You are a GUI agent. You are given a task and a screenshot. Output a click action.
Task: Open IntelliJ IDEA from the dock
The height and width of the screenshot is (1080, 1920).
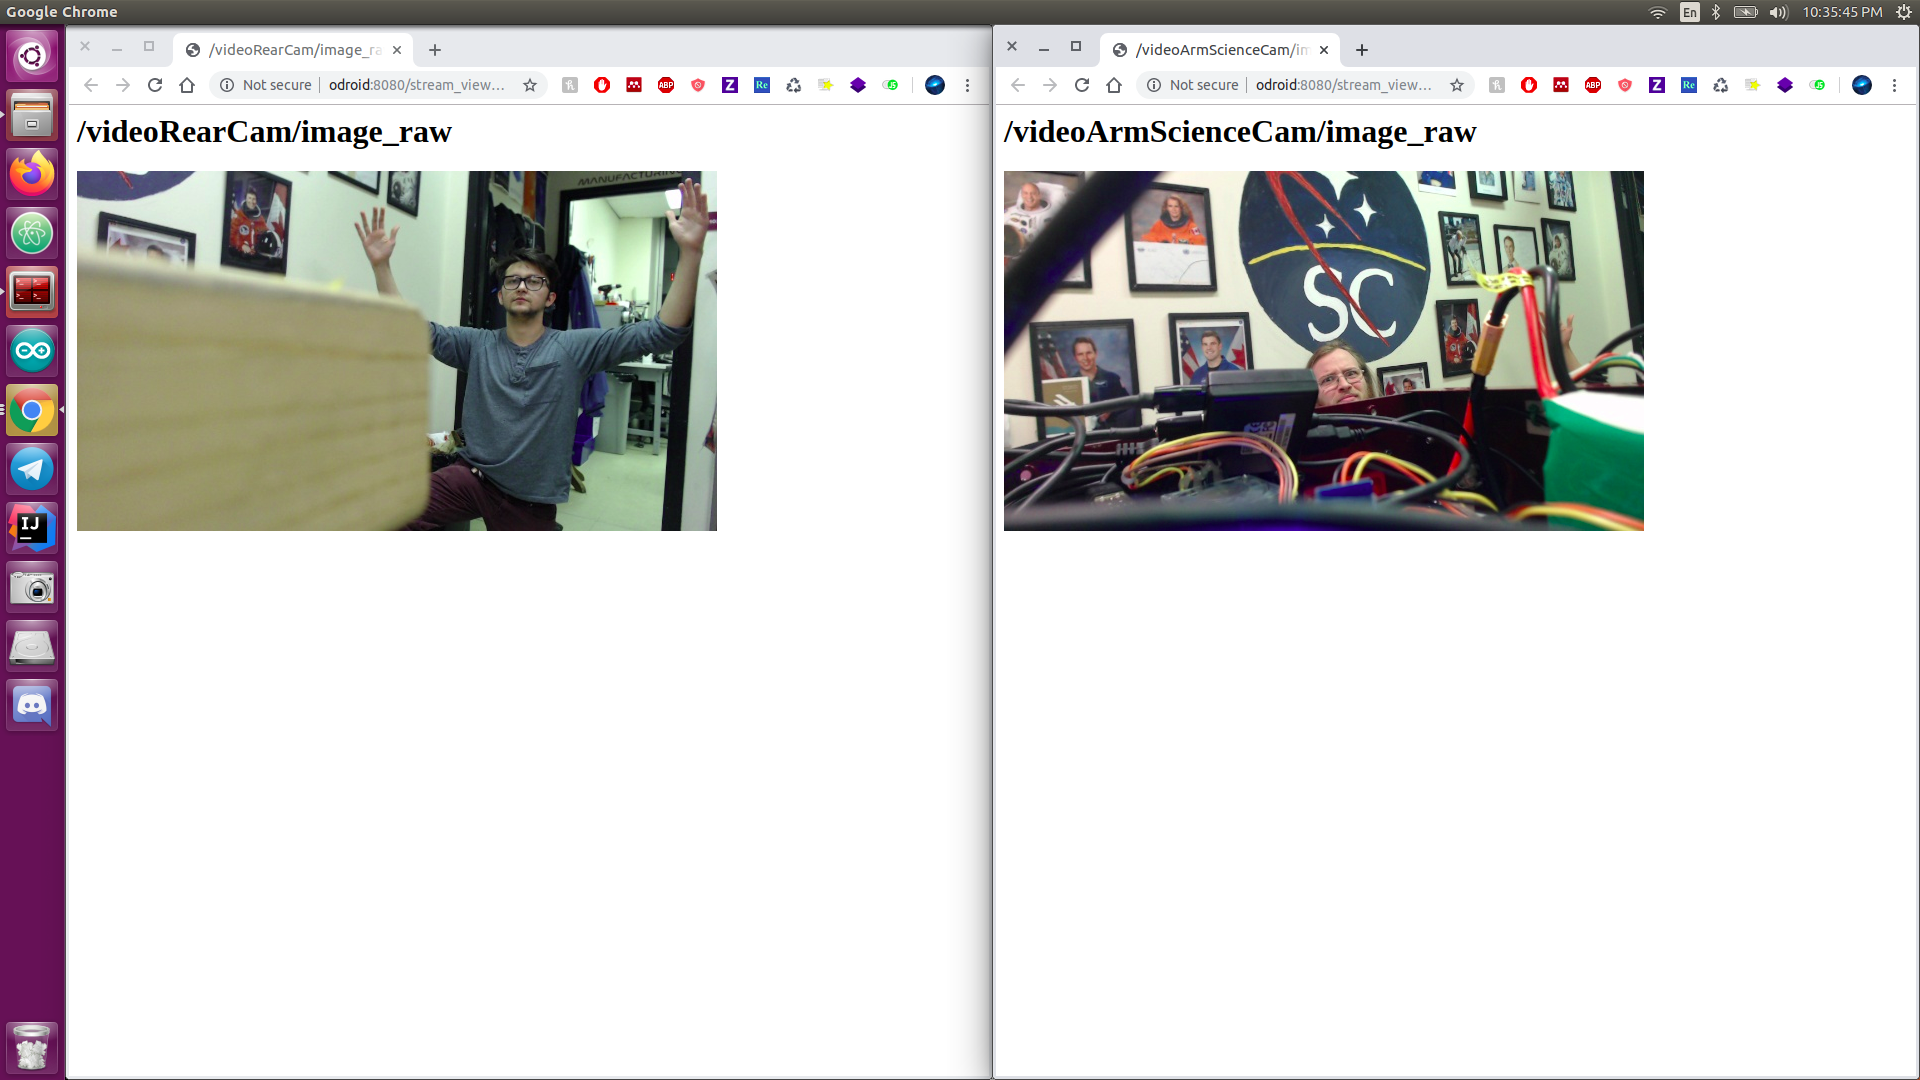pos(32,527)
